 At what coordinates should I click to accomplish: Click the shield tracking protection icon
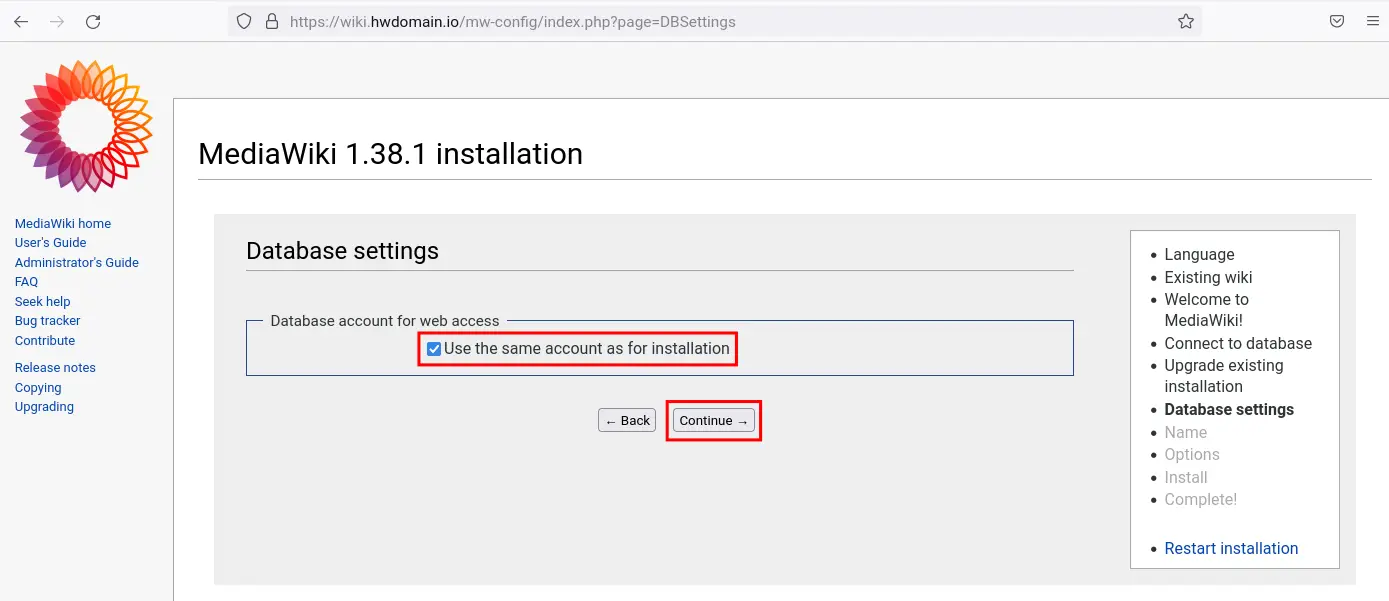[245, 21]
